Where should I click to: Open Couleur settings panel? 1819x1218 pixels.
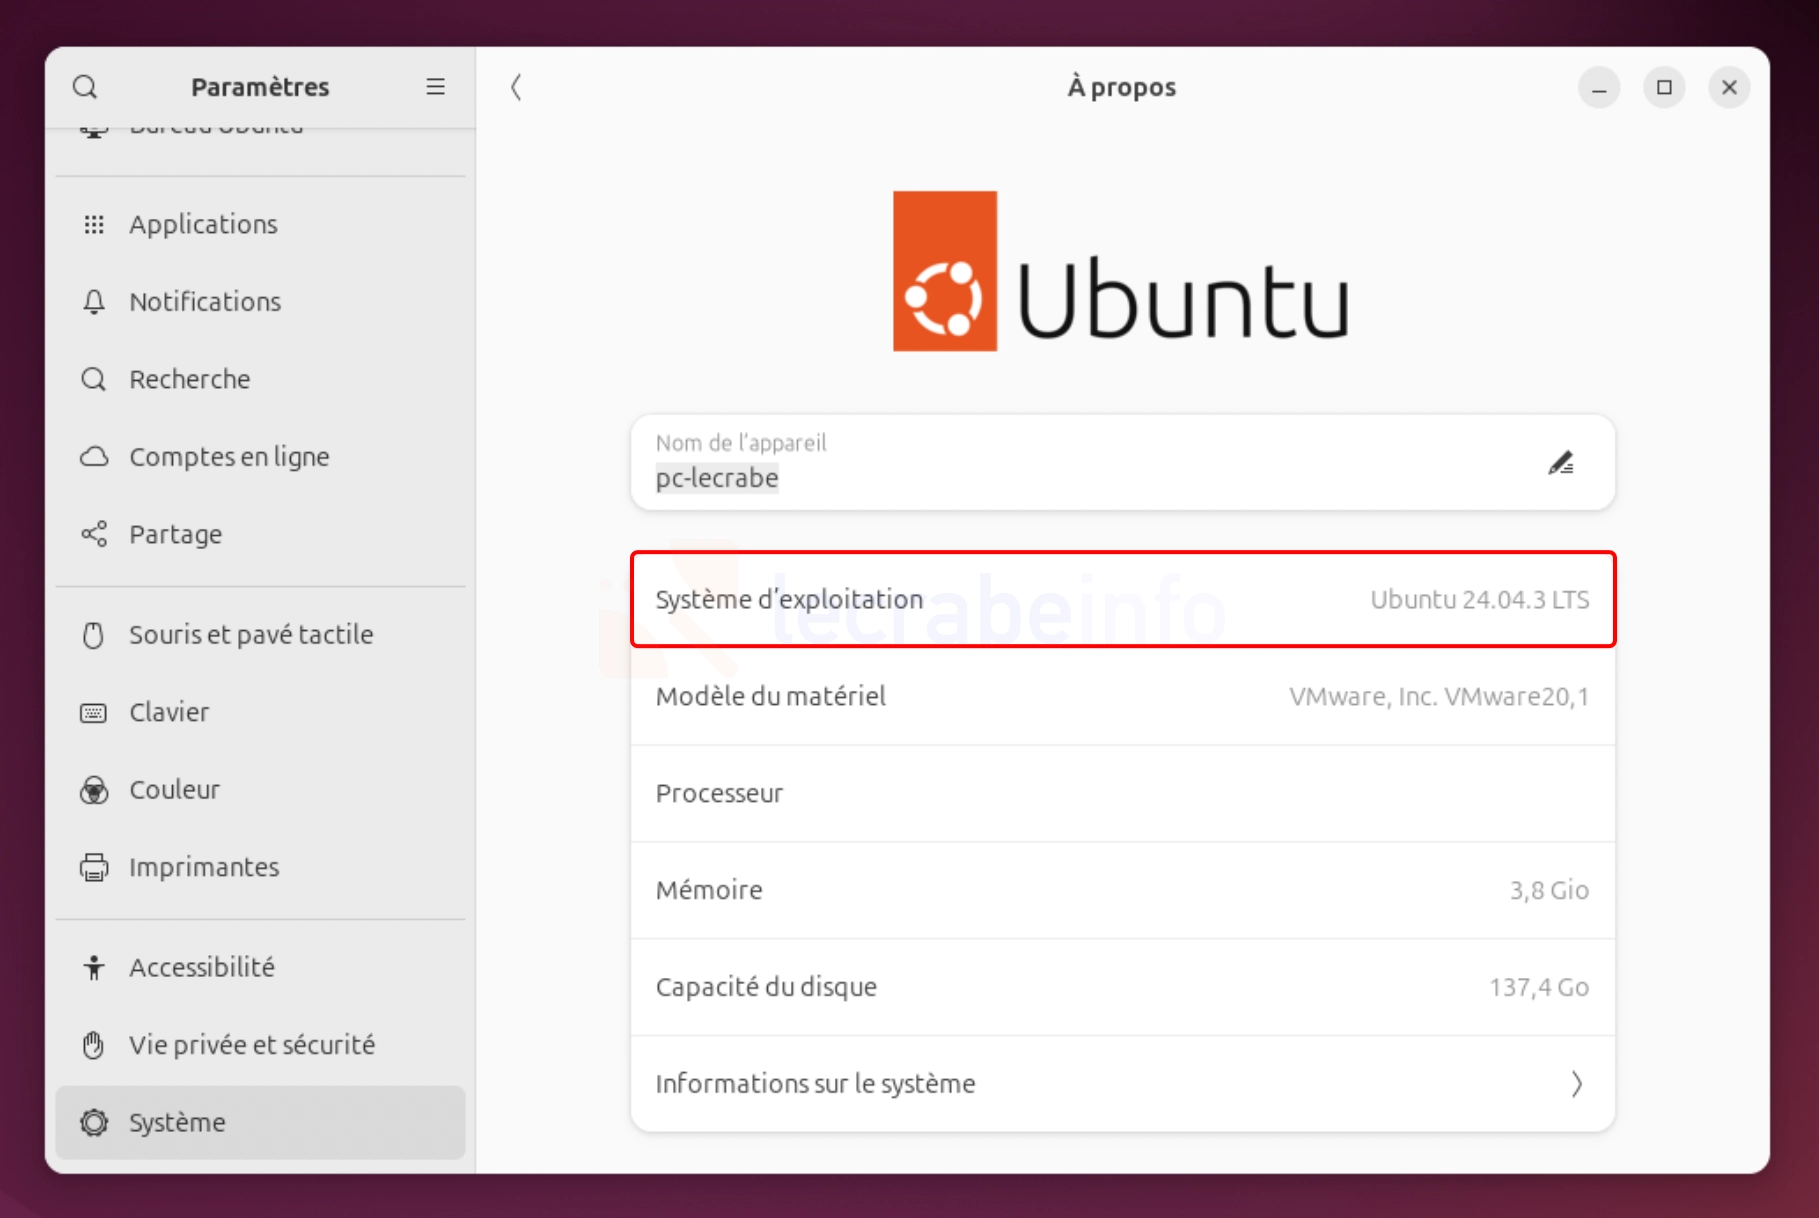click(x=261, y=790)
